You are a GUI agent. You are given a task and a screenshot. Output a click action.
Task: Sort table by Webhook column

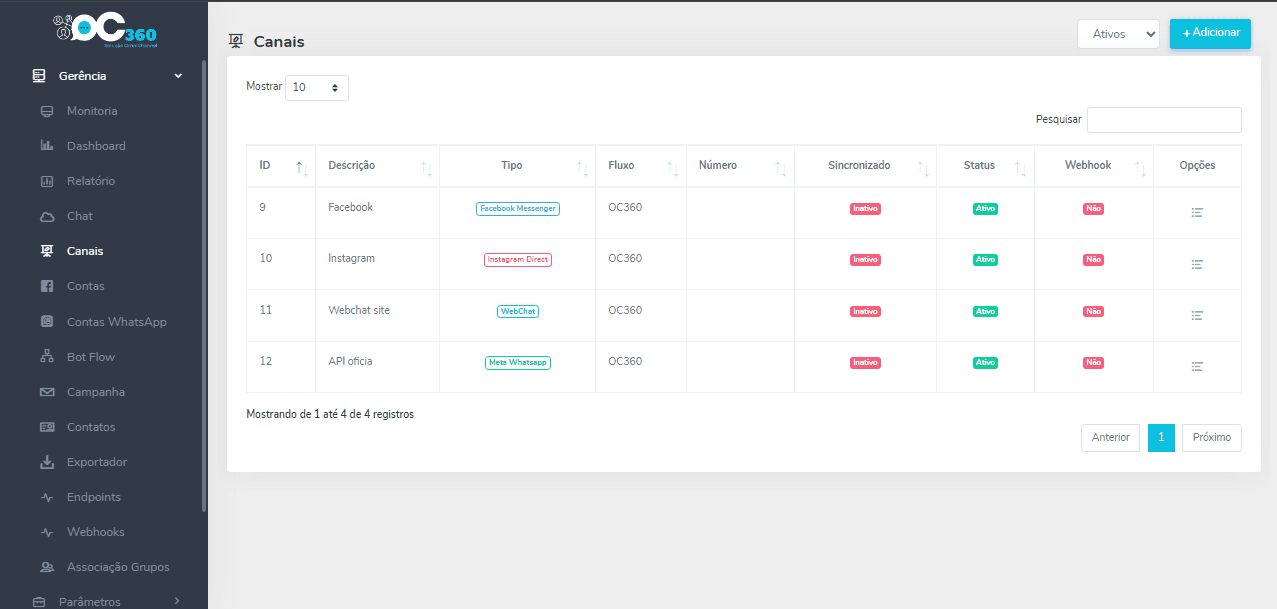pyautogui.click(x=1139, y=167)
